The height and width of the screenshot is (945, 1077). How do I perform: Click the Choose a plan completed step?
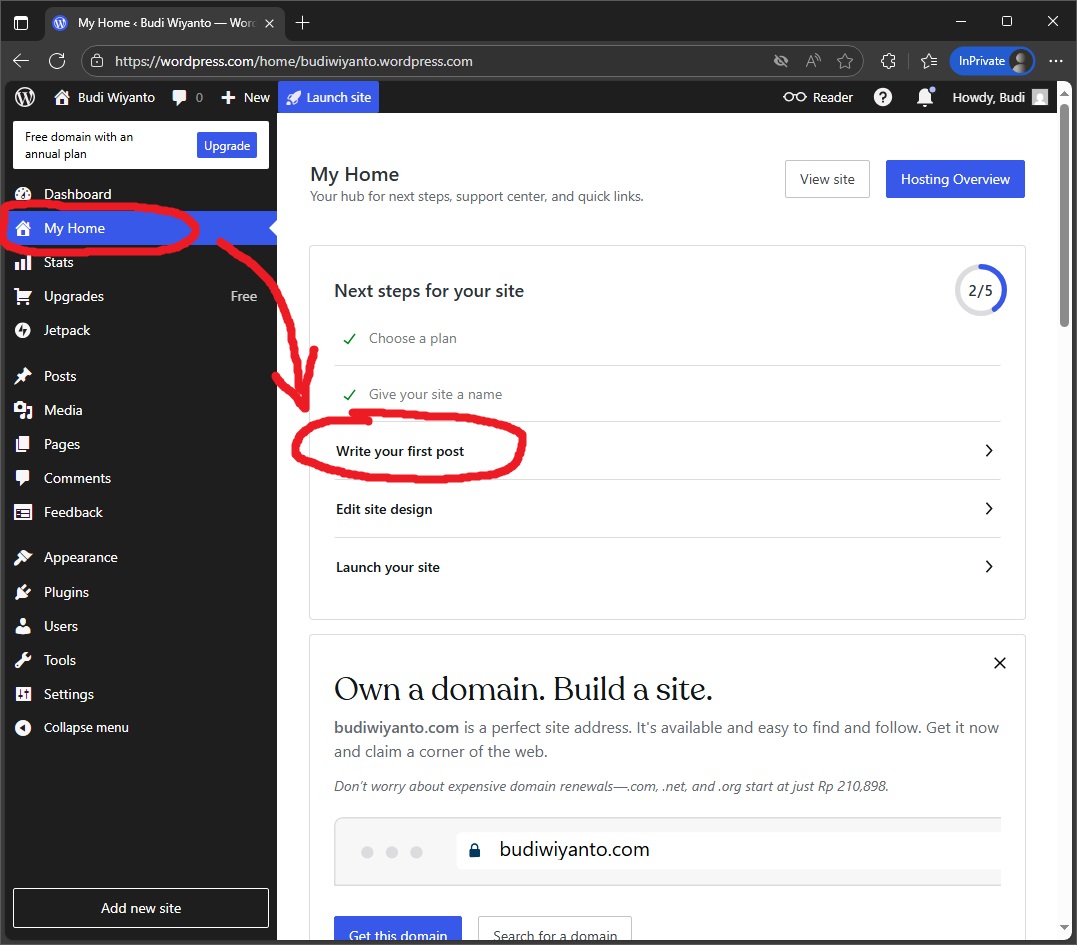(x=667, y=338)
